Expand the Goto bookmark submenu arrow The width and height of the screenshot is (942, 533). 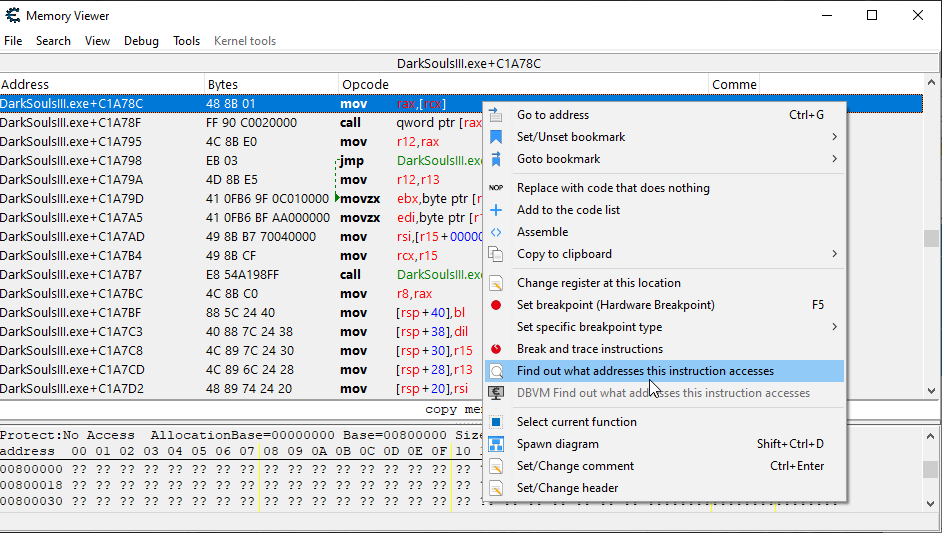point(834,159)
